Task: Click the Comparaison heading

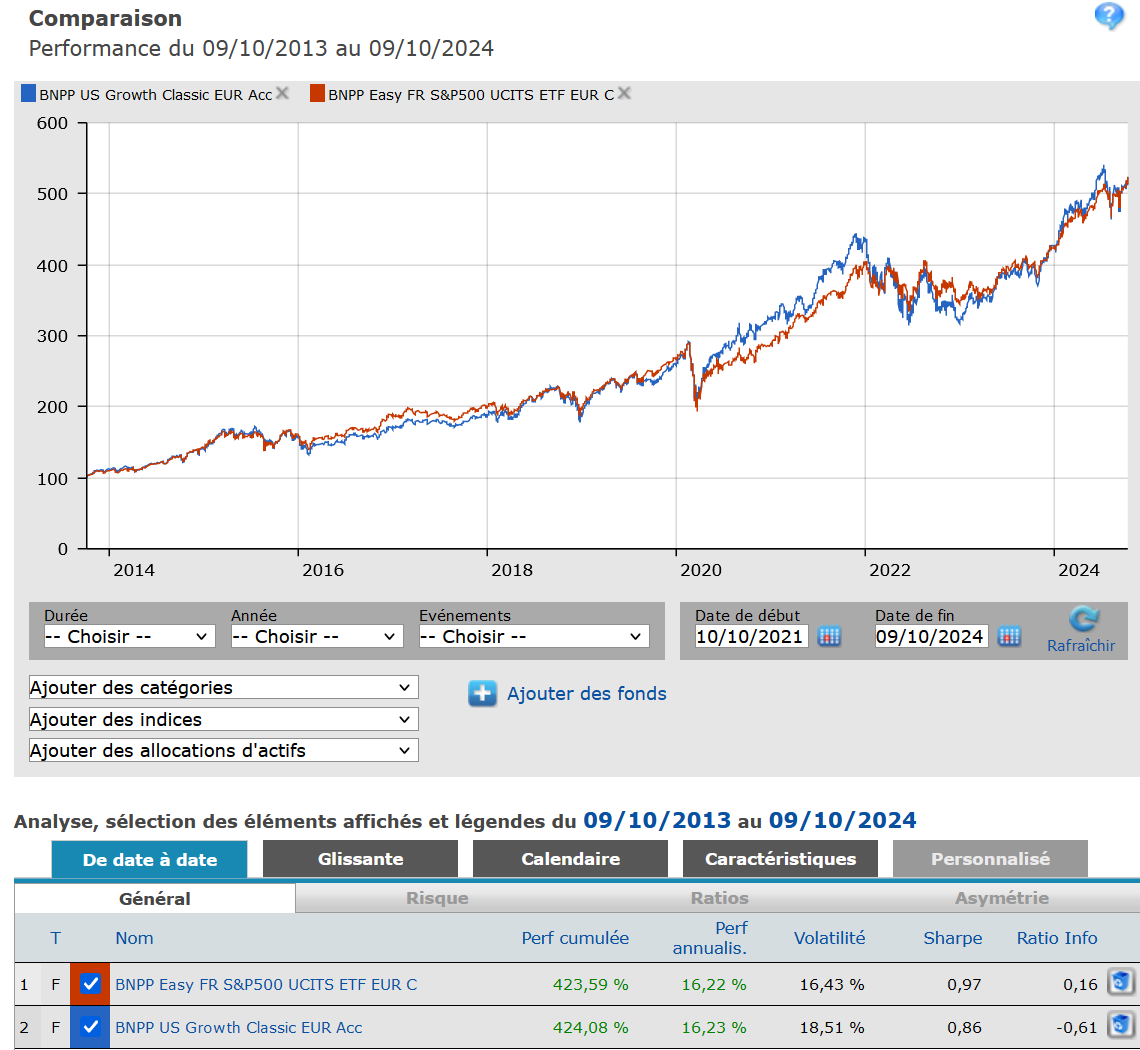Action: coord(105,18)
